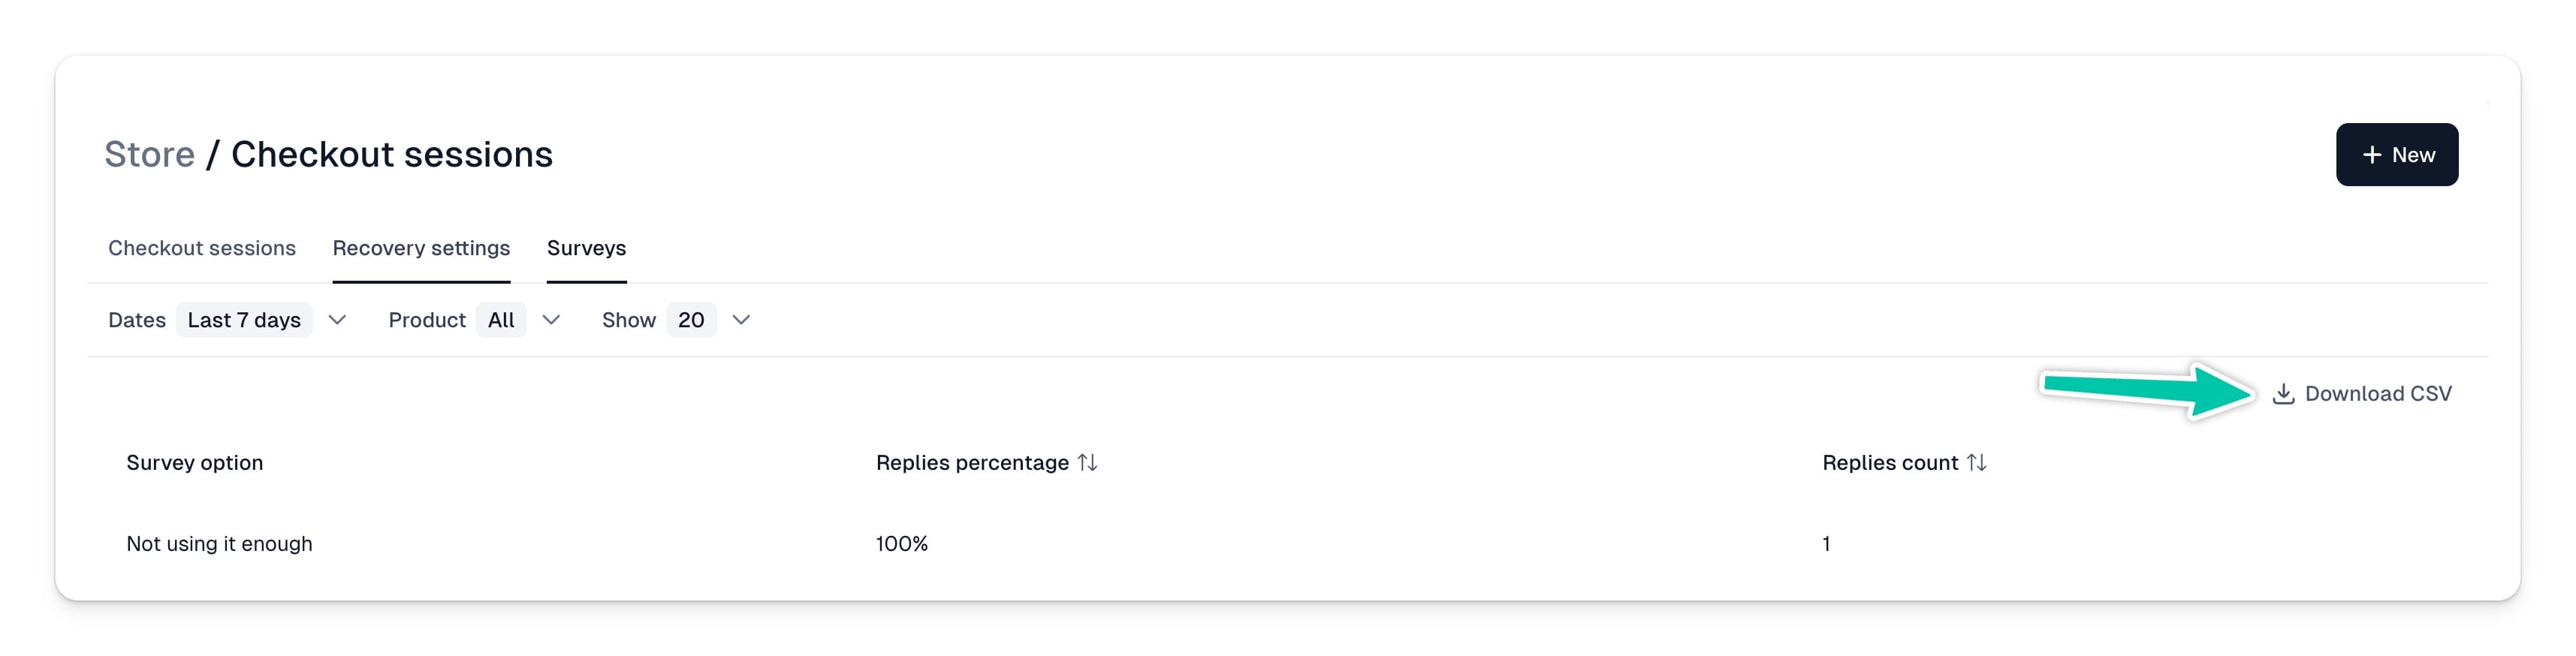Image resolution: width=2576 pixels, height=656 pixels.
Task: Switch to the Checkout sessions tab
Action: [x=202, y=248]
